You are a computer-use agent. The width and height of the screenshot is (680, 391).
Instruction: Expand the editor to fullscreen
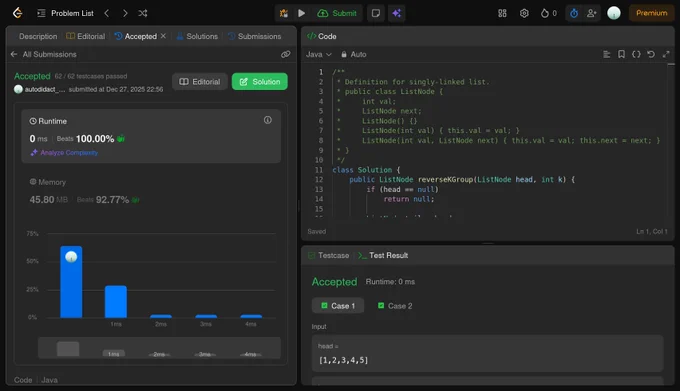[x=666, y=54]
